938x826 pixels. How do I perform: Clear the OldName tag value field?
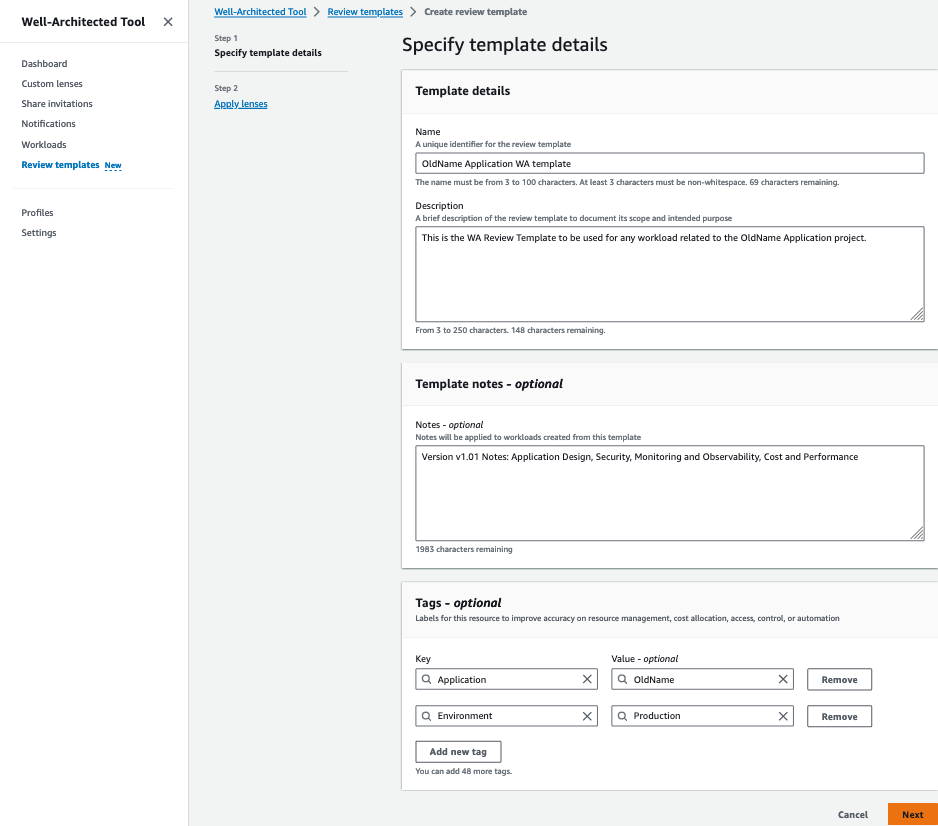coord(783,679)
